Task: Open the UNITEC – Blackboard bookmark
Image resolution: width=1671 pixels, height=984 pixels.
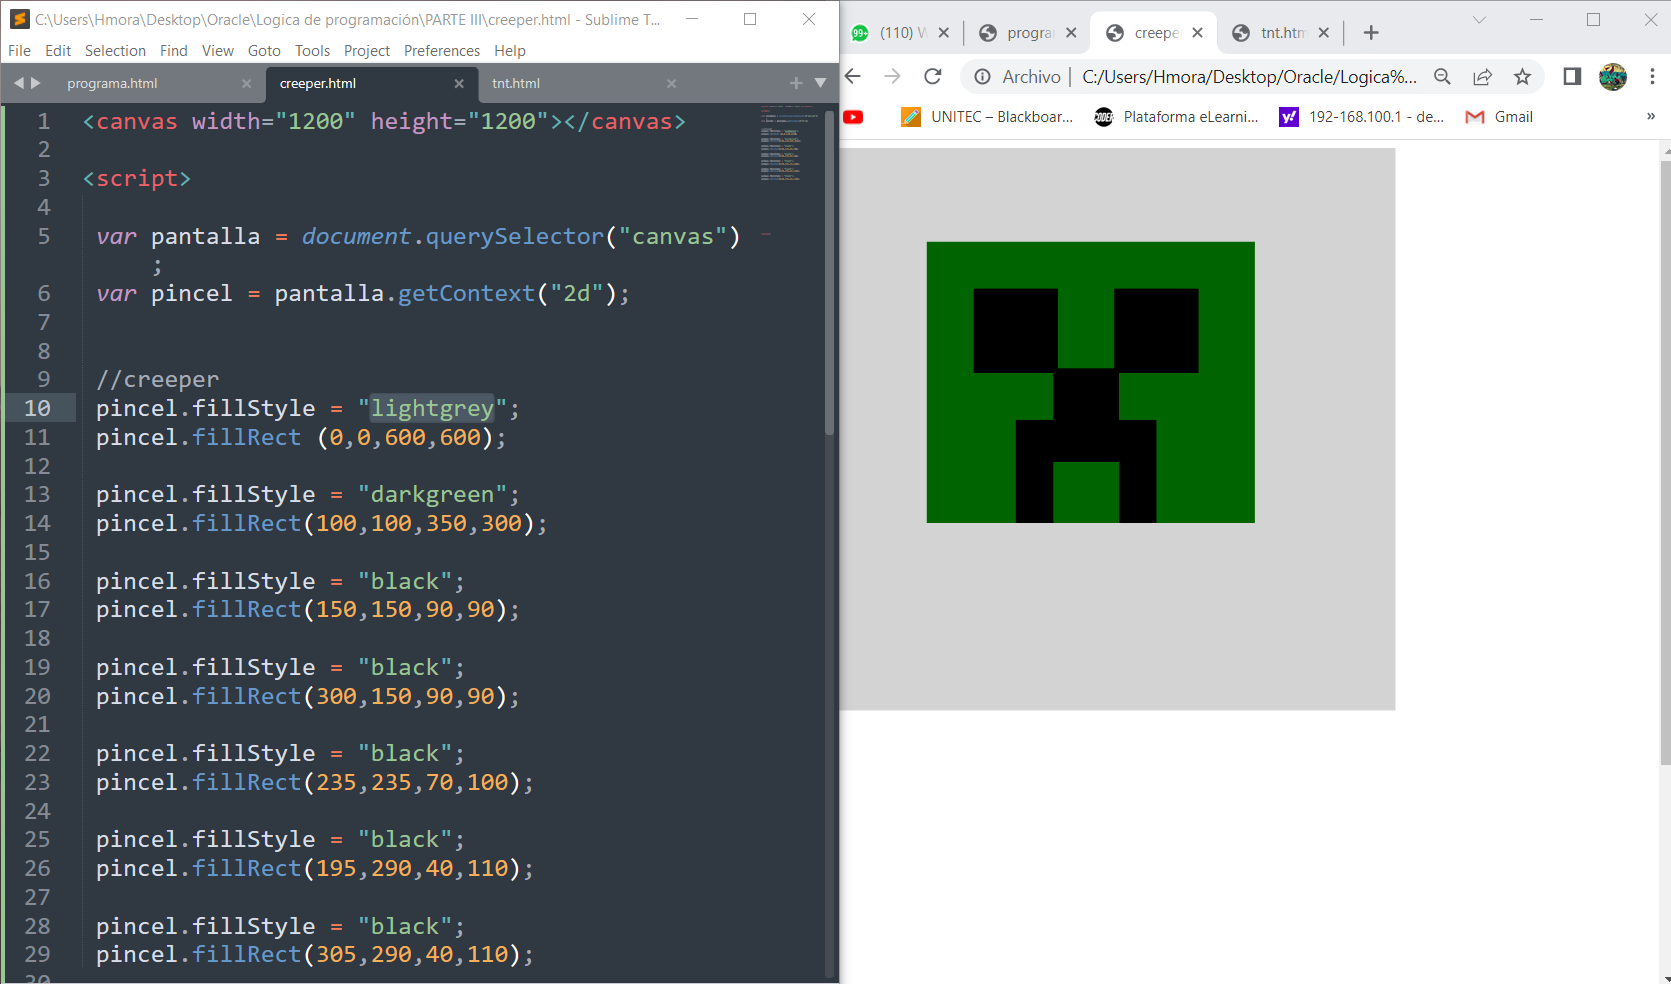Action: click(987, 117)
